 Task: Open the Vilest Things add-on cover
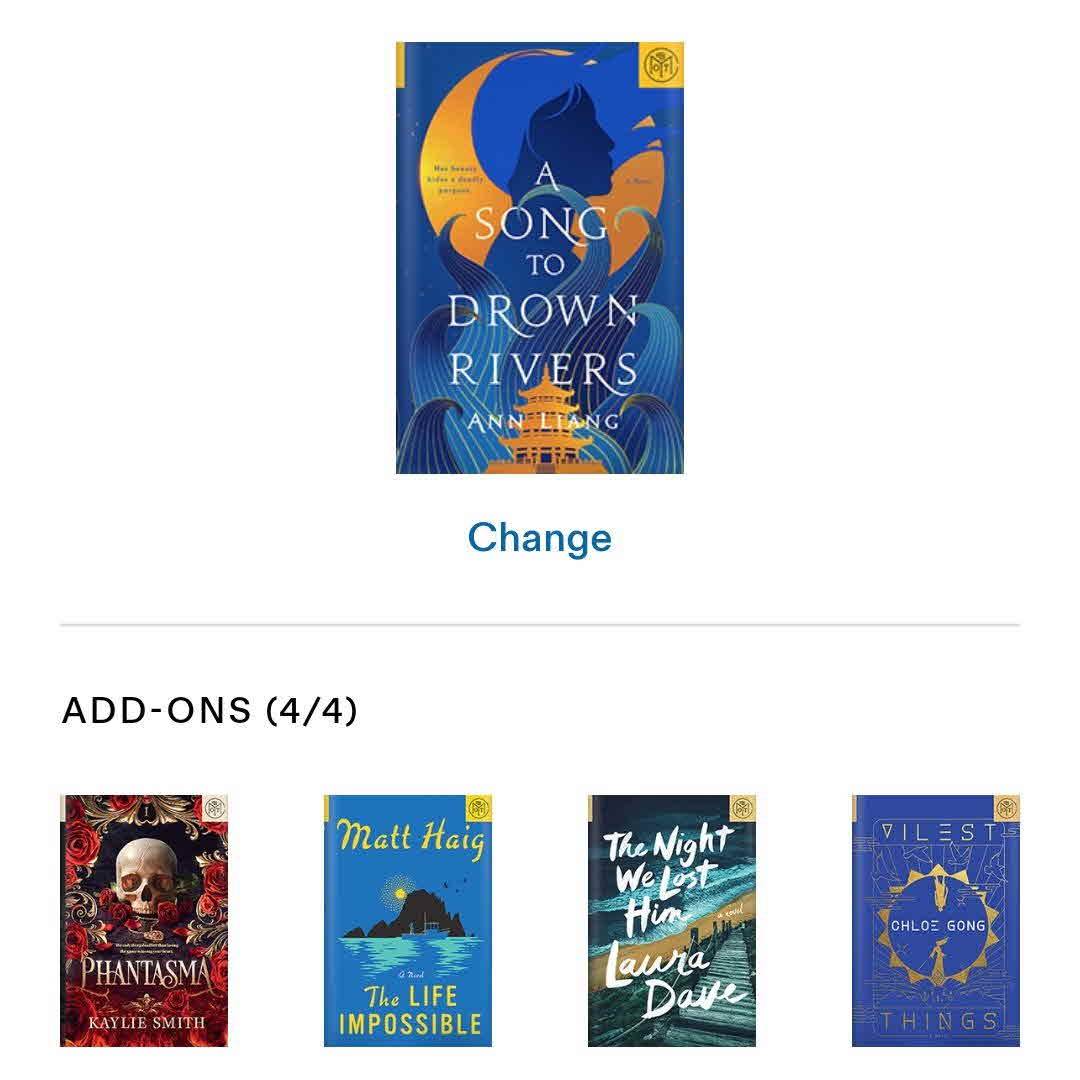coord(935,921)
